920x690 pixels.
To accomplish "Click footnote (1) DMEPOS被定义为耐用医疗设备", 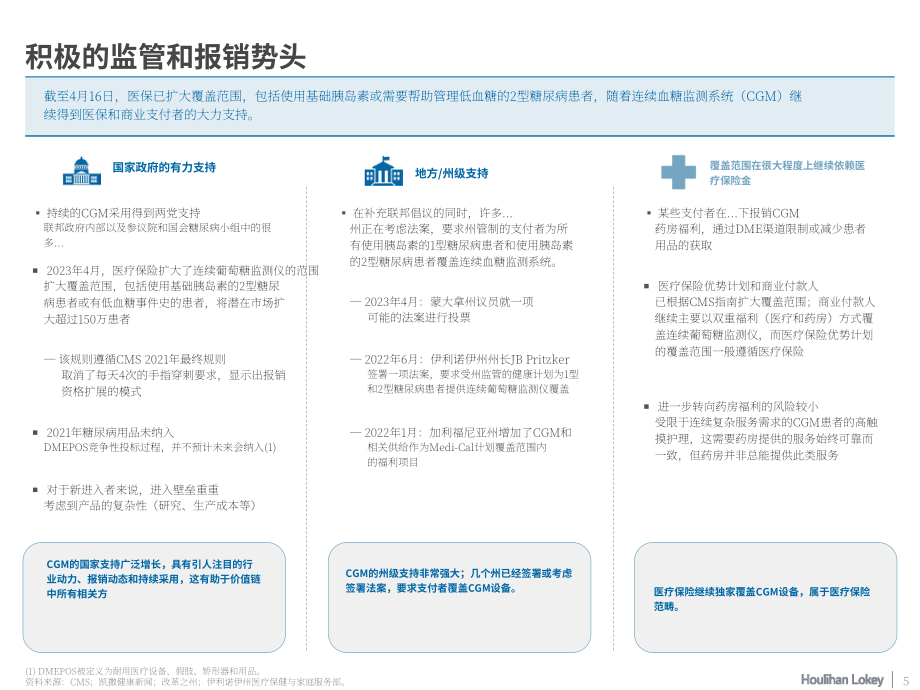I will pyautogui.click(x=144, y=671).
